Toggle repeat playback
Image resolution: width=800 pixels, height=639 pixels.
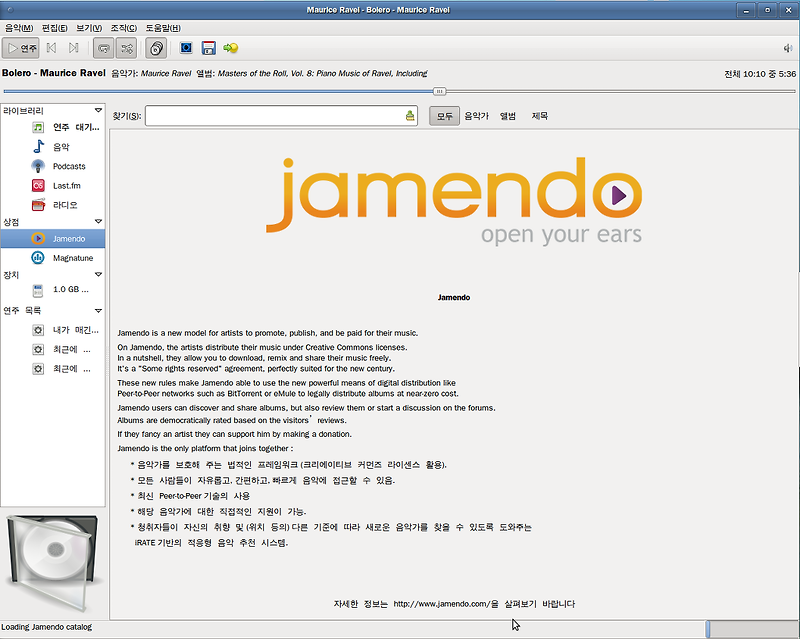point(104,48)
